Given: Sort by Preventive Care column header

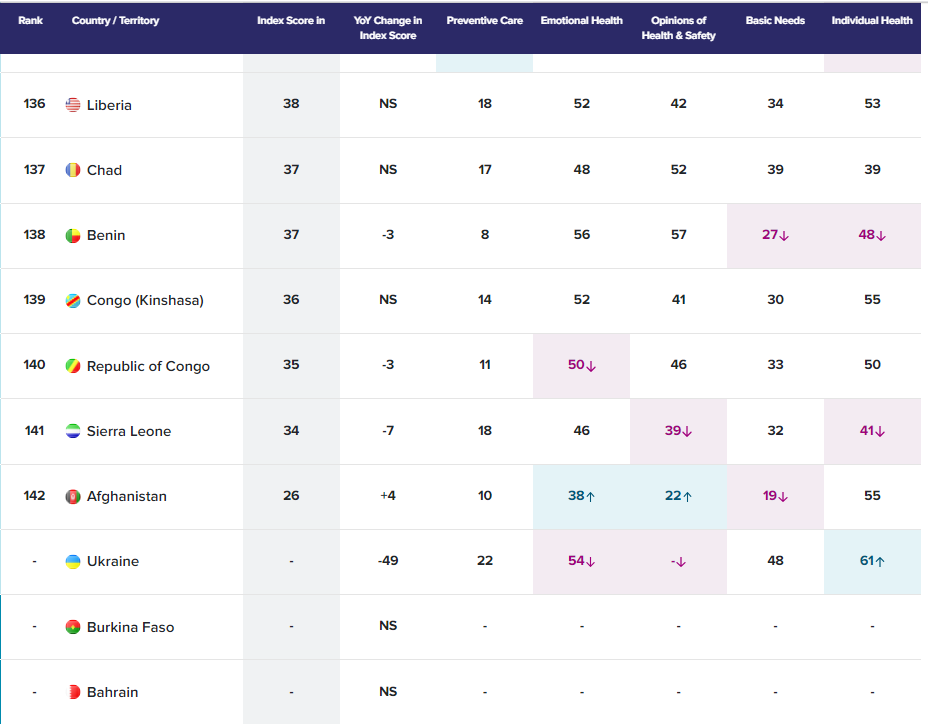Looking at the screenshot, I should (x=484, y=21).
